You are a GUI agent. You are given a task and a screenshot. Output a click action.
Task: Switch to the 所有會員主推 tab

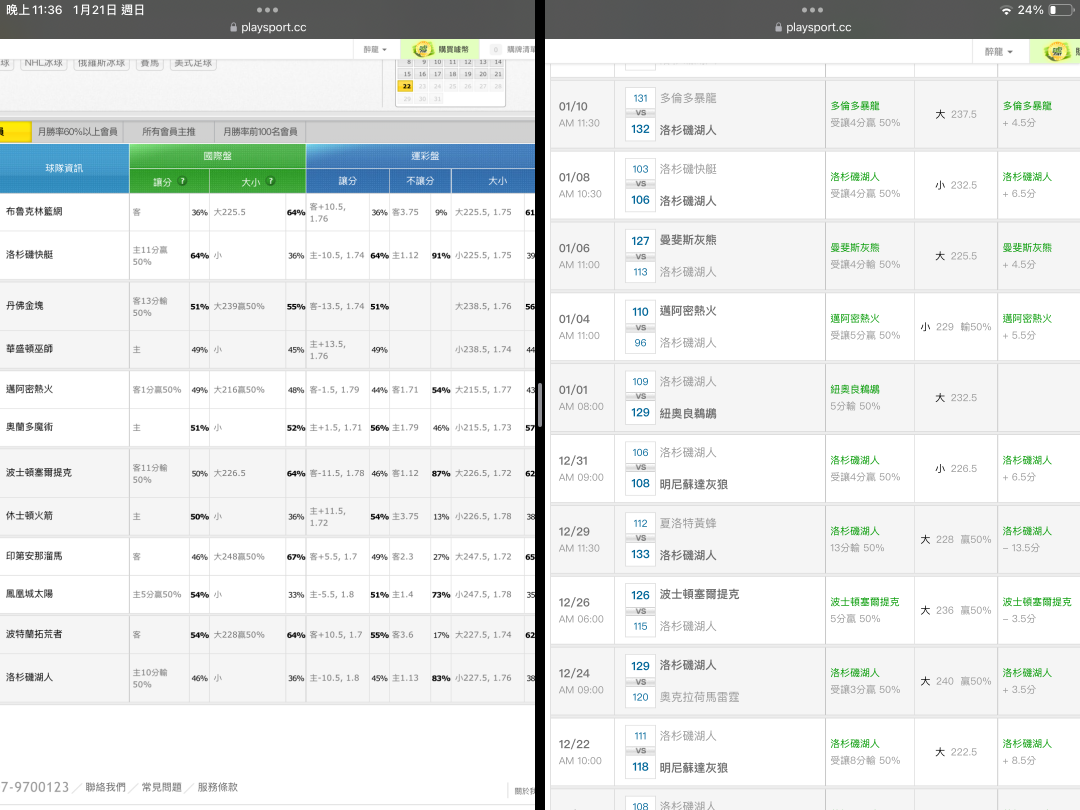point(169,132)
